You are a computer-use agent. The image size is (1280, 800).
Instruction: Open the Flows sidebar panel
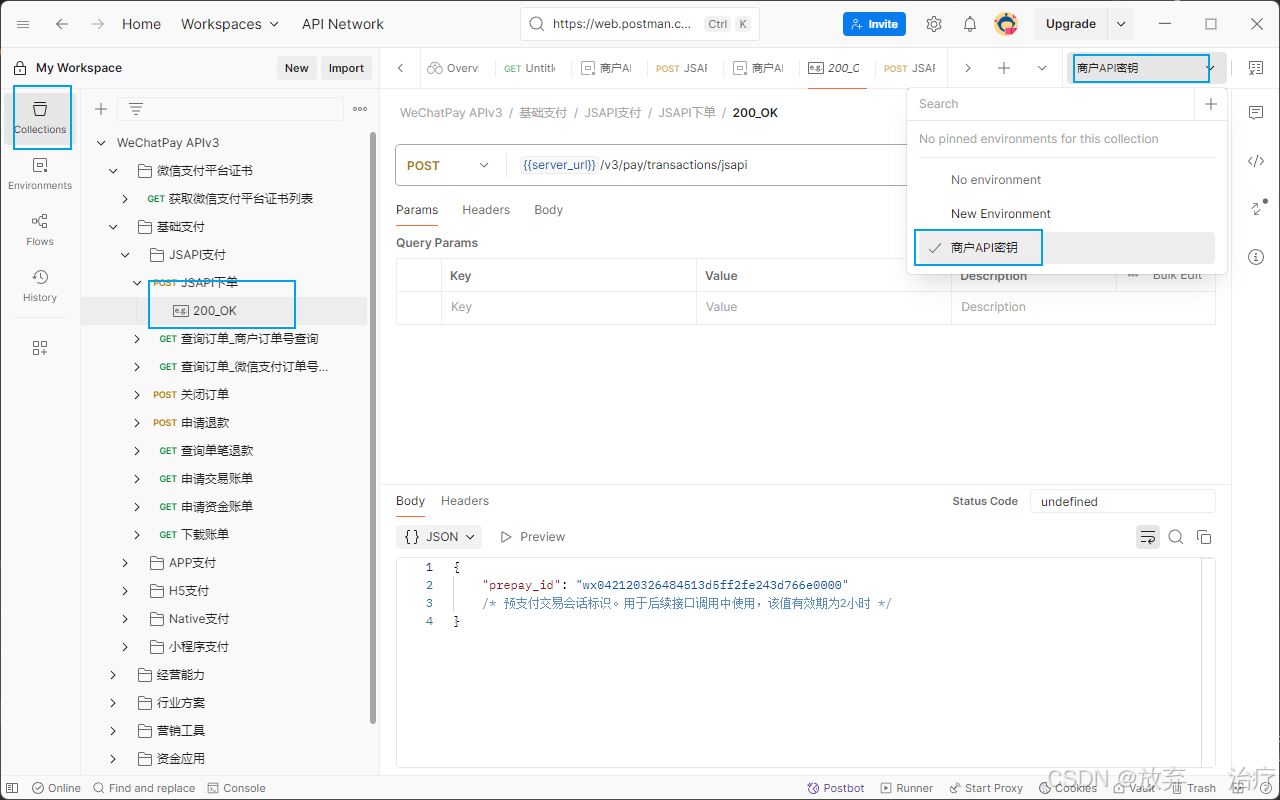[x=40, y=230]
